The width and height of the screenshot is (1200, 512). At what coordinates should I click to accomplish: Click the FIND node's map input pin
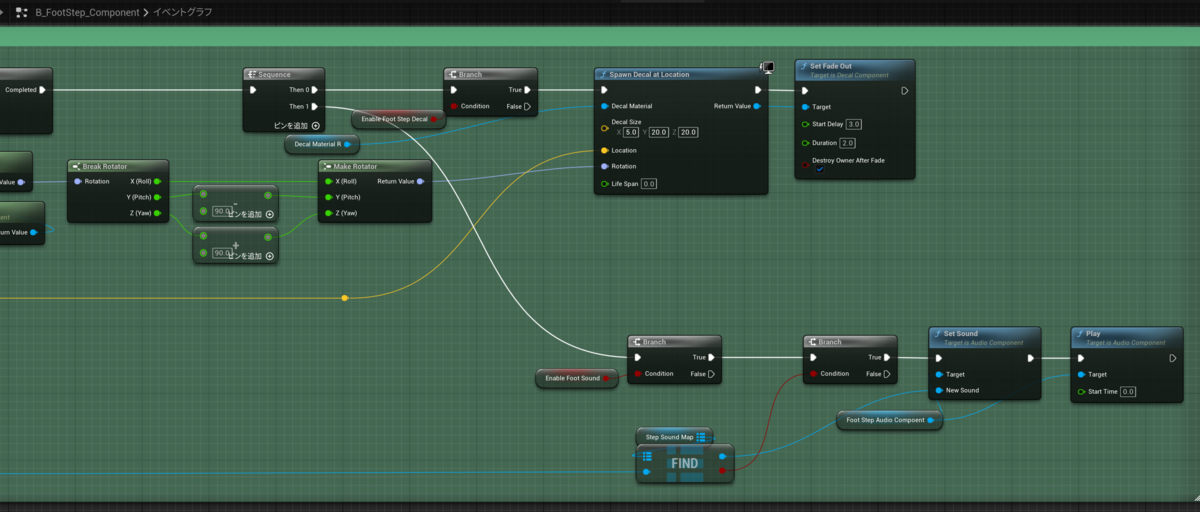pyautogui.click(x=648, y=456)
